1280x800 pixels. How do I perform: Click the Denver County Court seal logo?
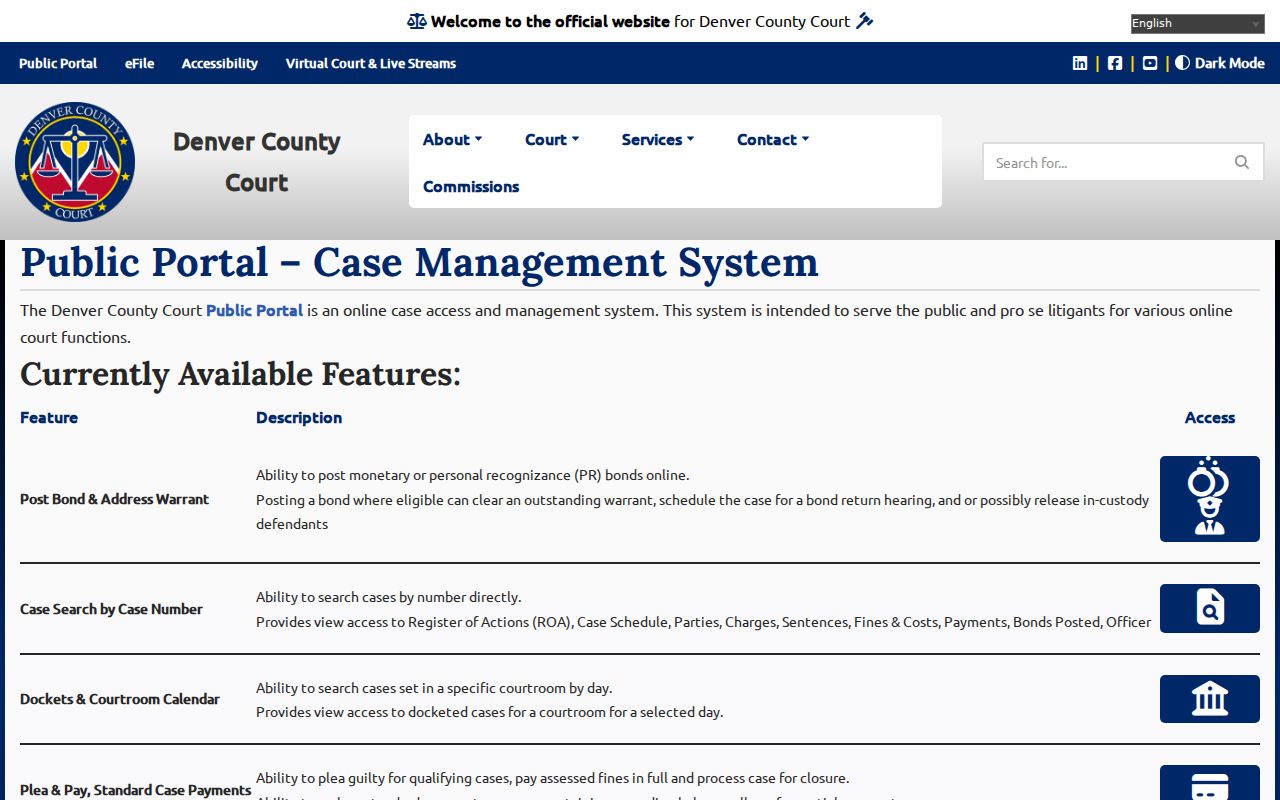(75, 162)
